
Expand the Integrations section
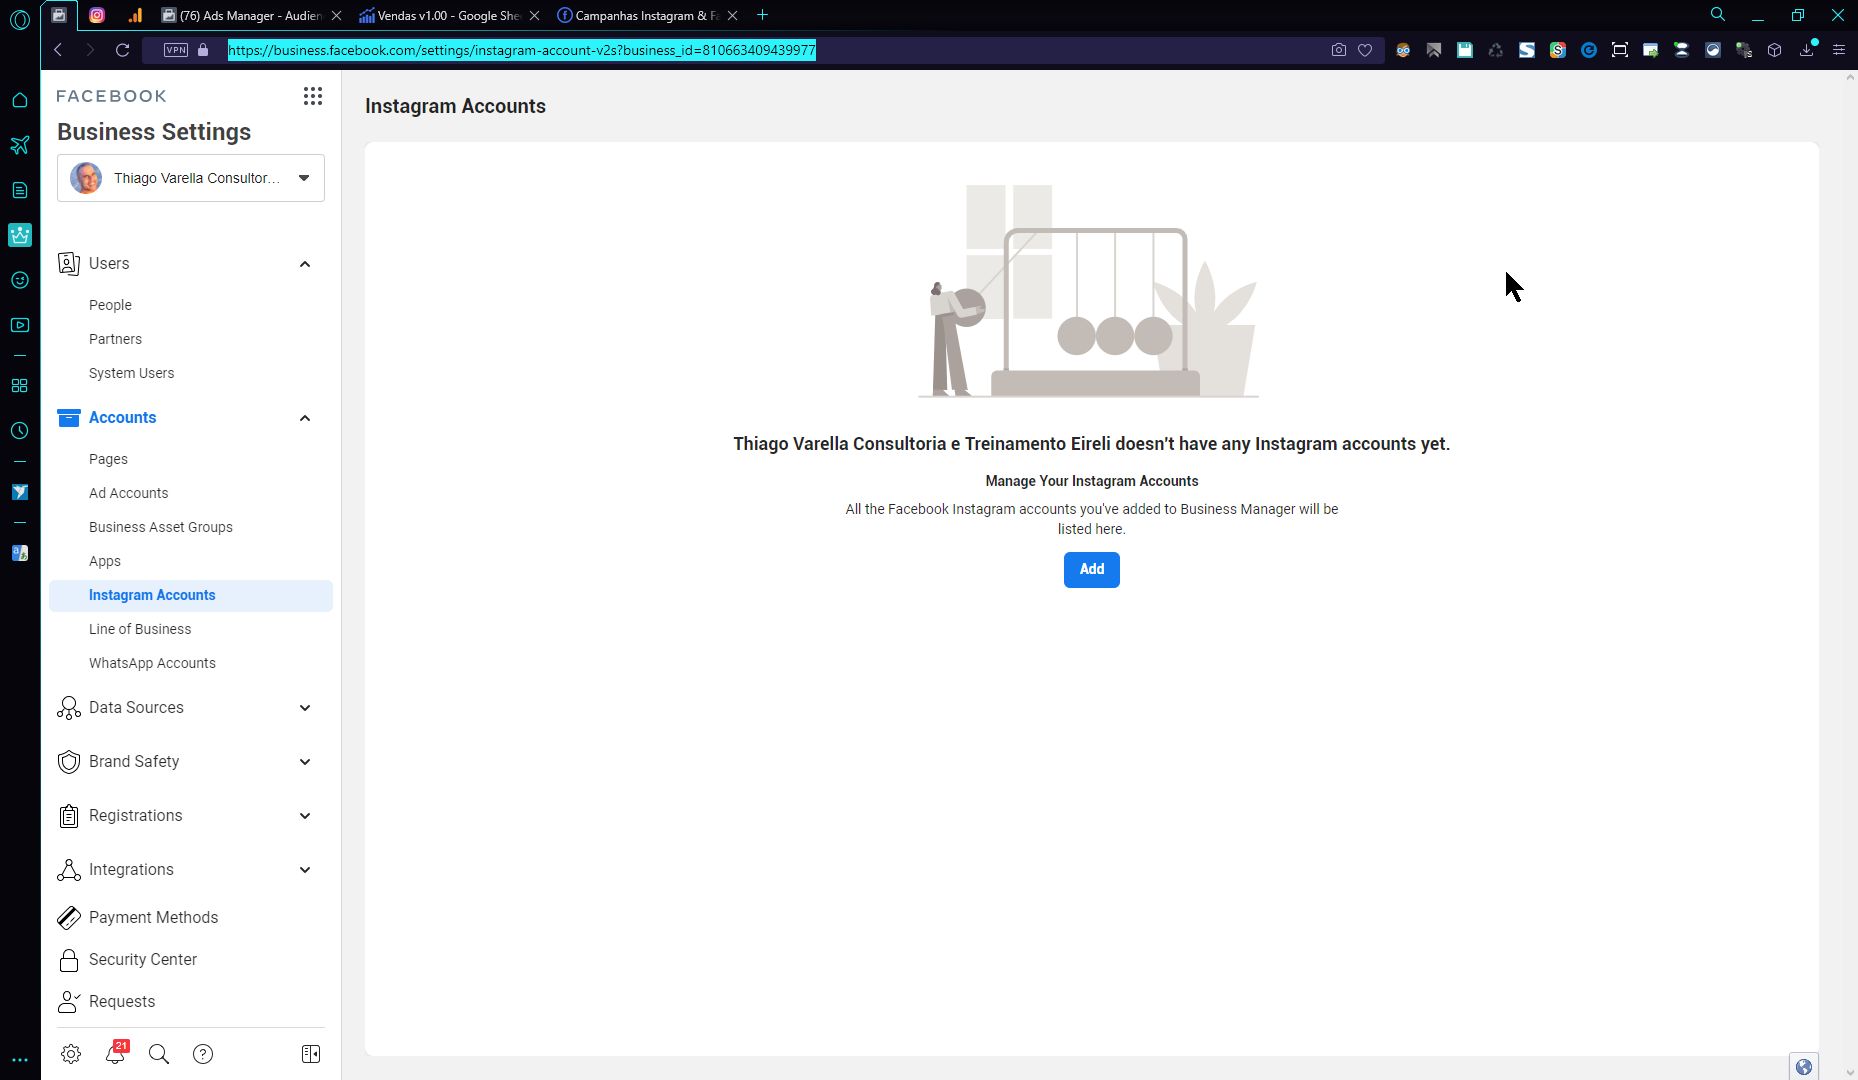click(x=305, y=870)
